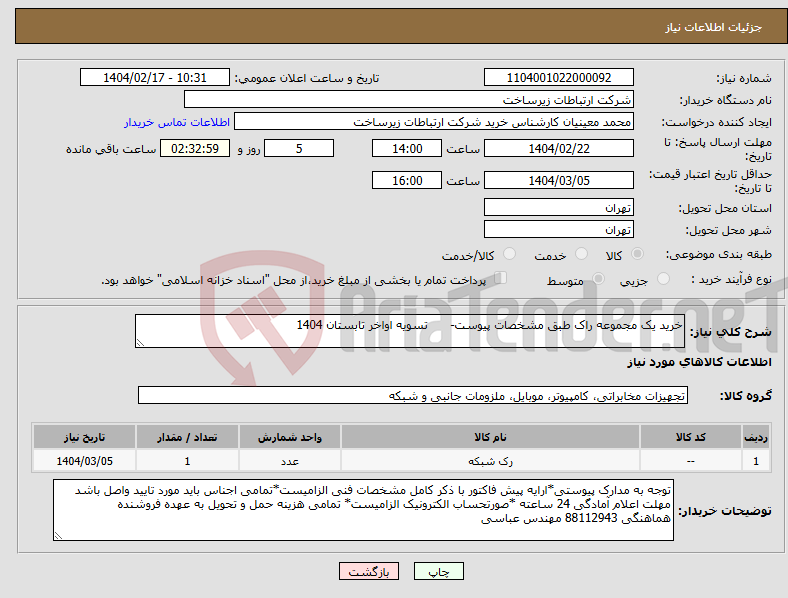Screen dimensions: 788x598
Task: Click the response deadline date 1404/02/22
Action: coord(558,148)
